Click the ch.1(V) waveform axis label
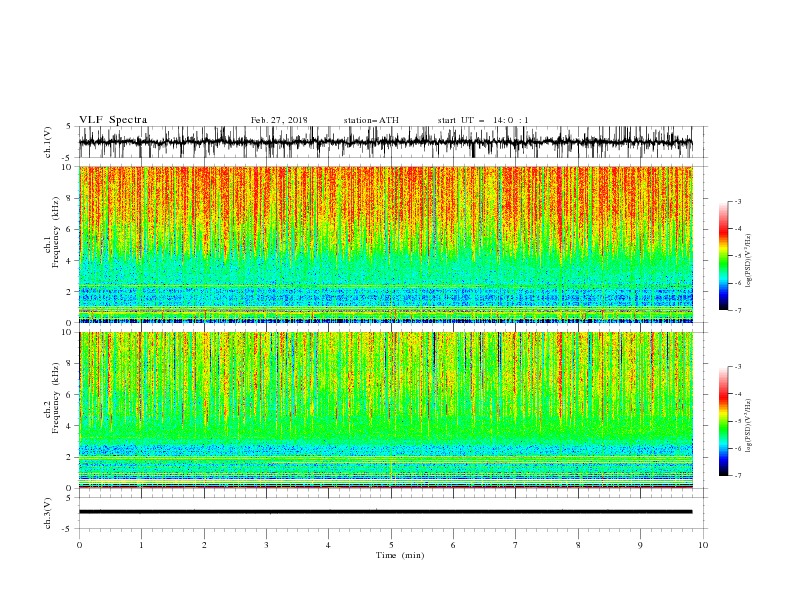The height and width of the screenshot is (612, 792). 47,142
